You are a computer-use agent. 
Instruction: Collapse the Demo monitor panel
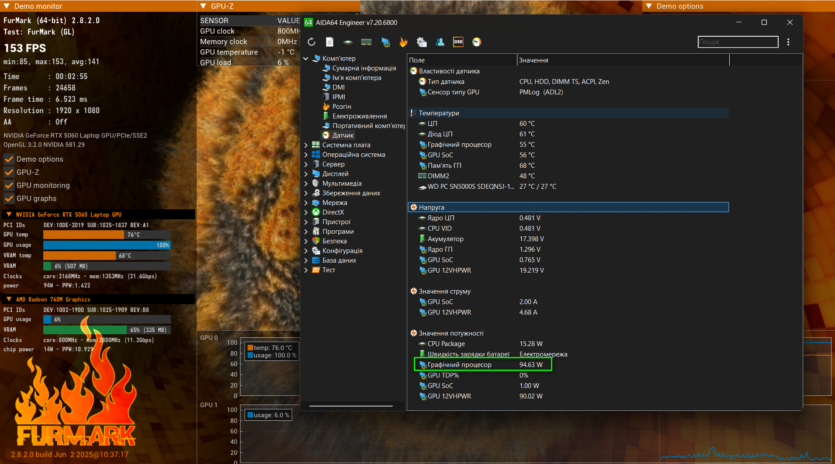6,6
